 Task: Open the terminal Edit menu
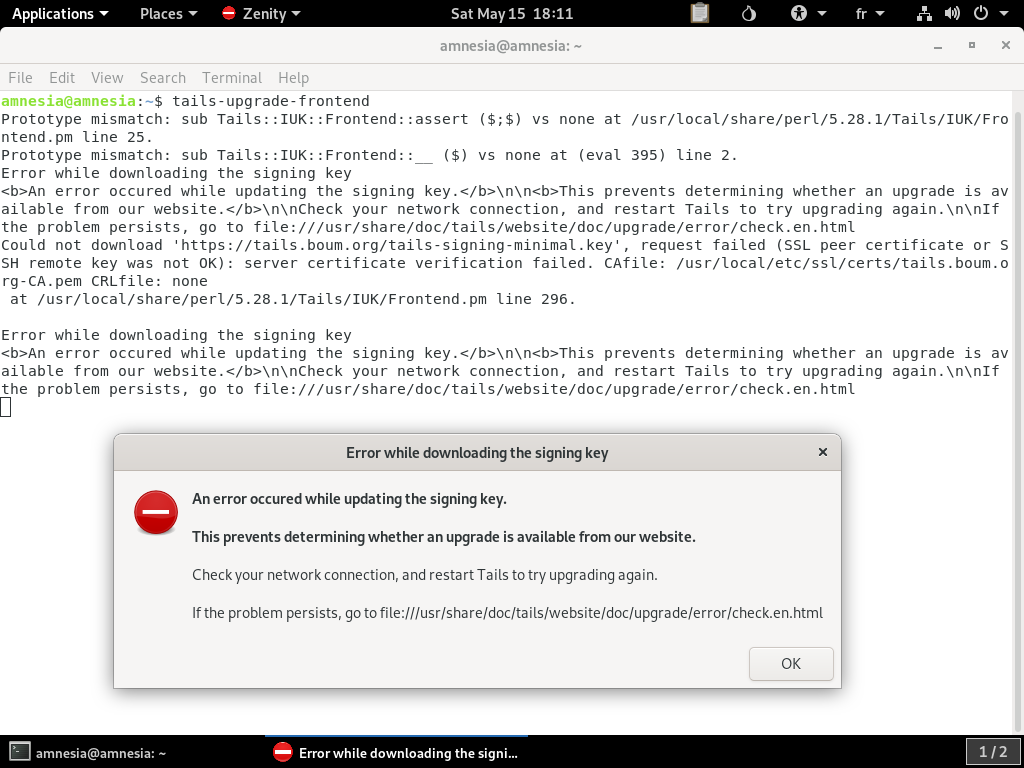(62, 78)
